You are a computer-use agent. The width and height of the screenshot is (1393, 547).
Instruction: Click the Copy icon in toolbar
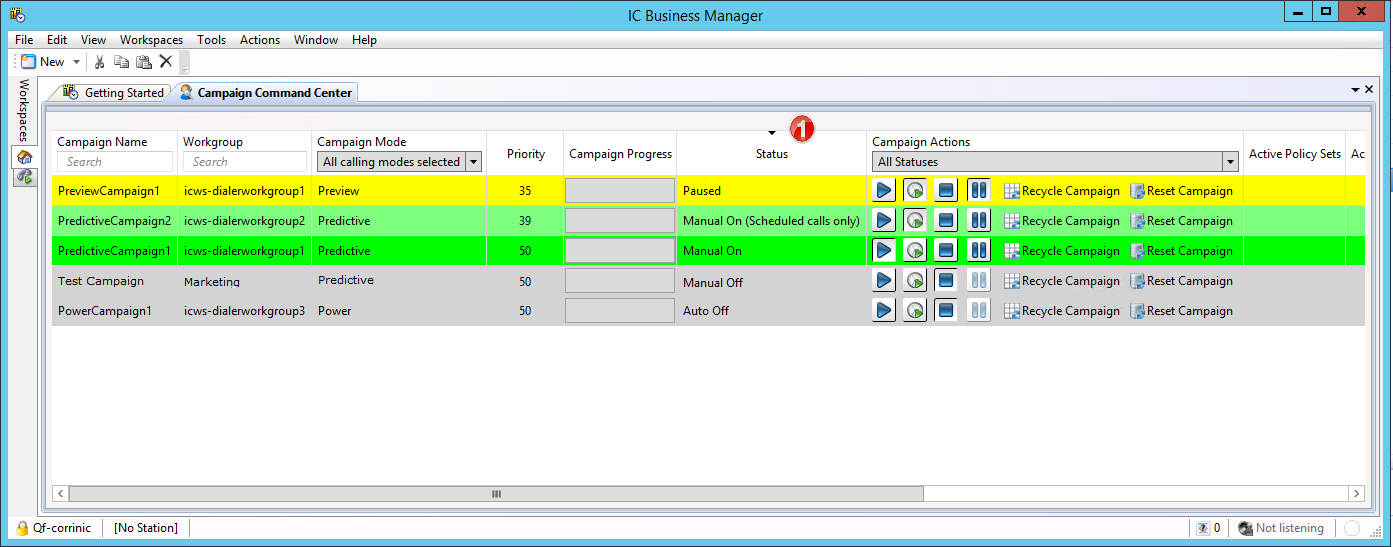pyautogui.click(x=121, y=62)
